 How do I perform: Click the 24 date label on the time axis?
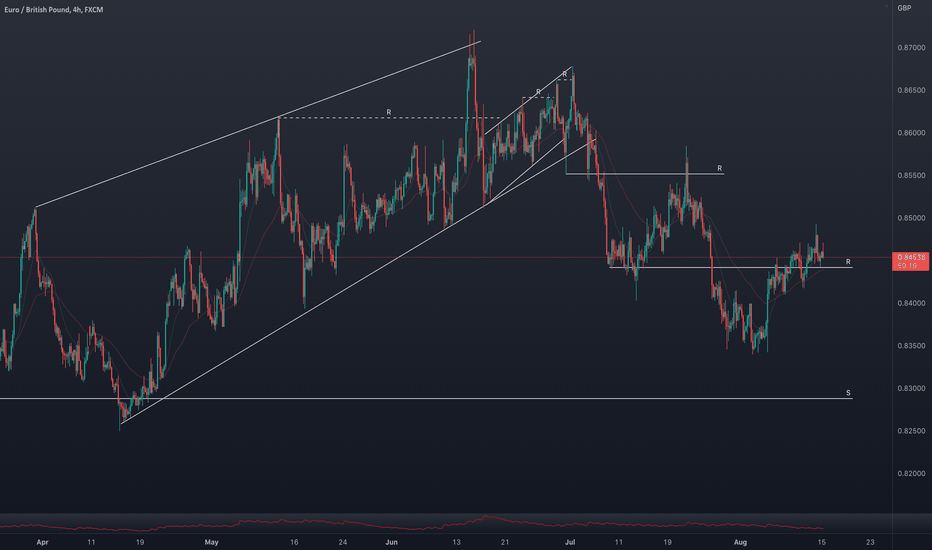[x=342, y=542]
